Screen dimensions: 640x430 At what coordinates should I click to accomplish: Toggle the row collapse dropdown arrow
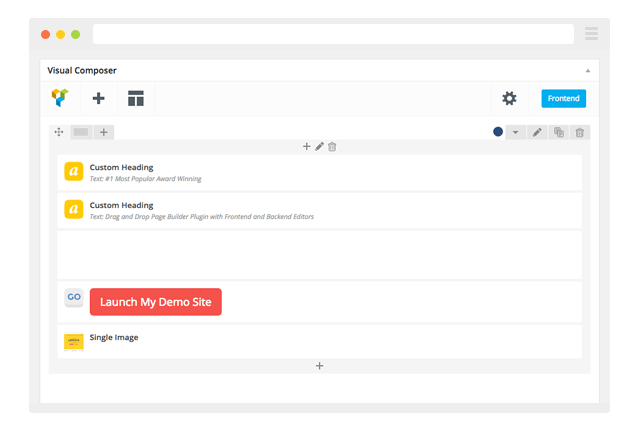[516, 132]
